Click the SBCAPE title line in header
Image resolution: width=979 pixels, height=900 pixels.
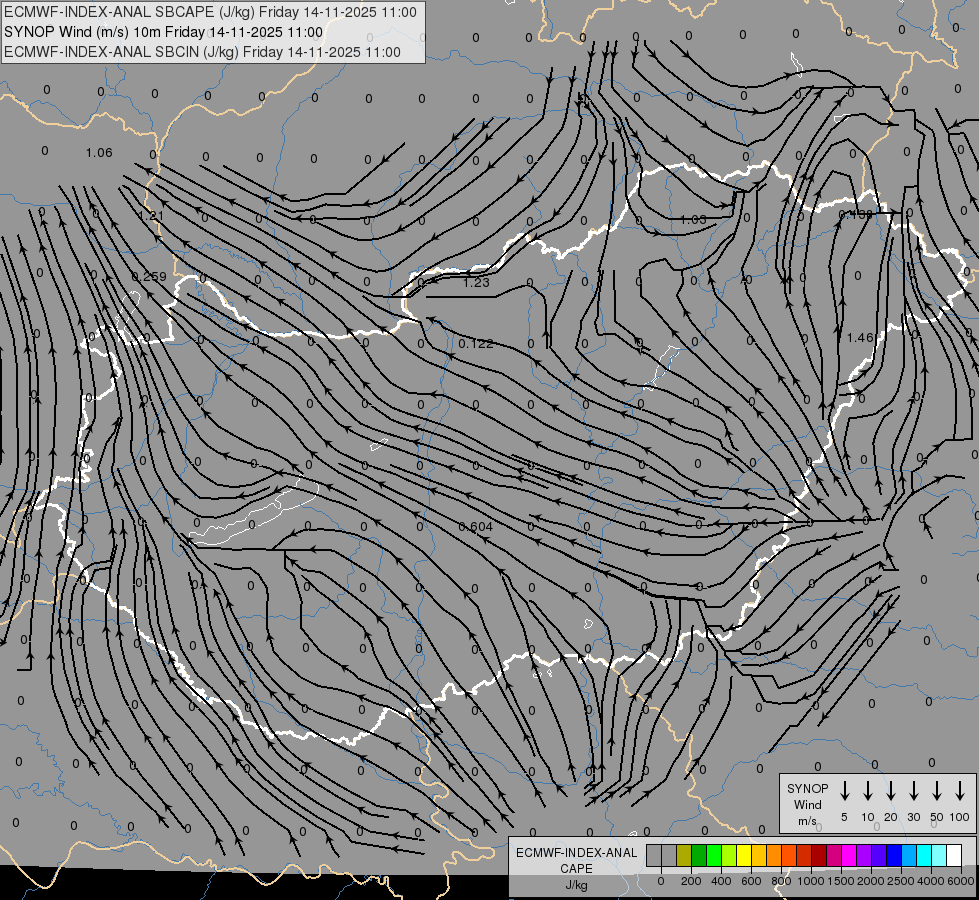coord(210,12)
